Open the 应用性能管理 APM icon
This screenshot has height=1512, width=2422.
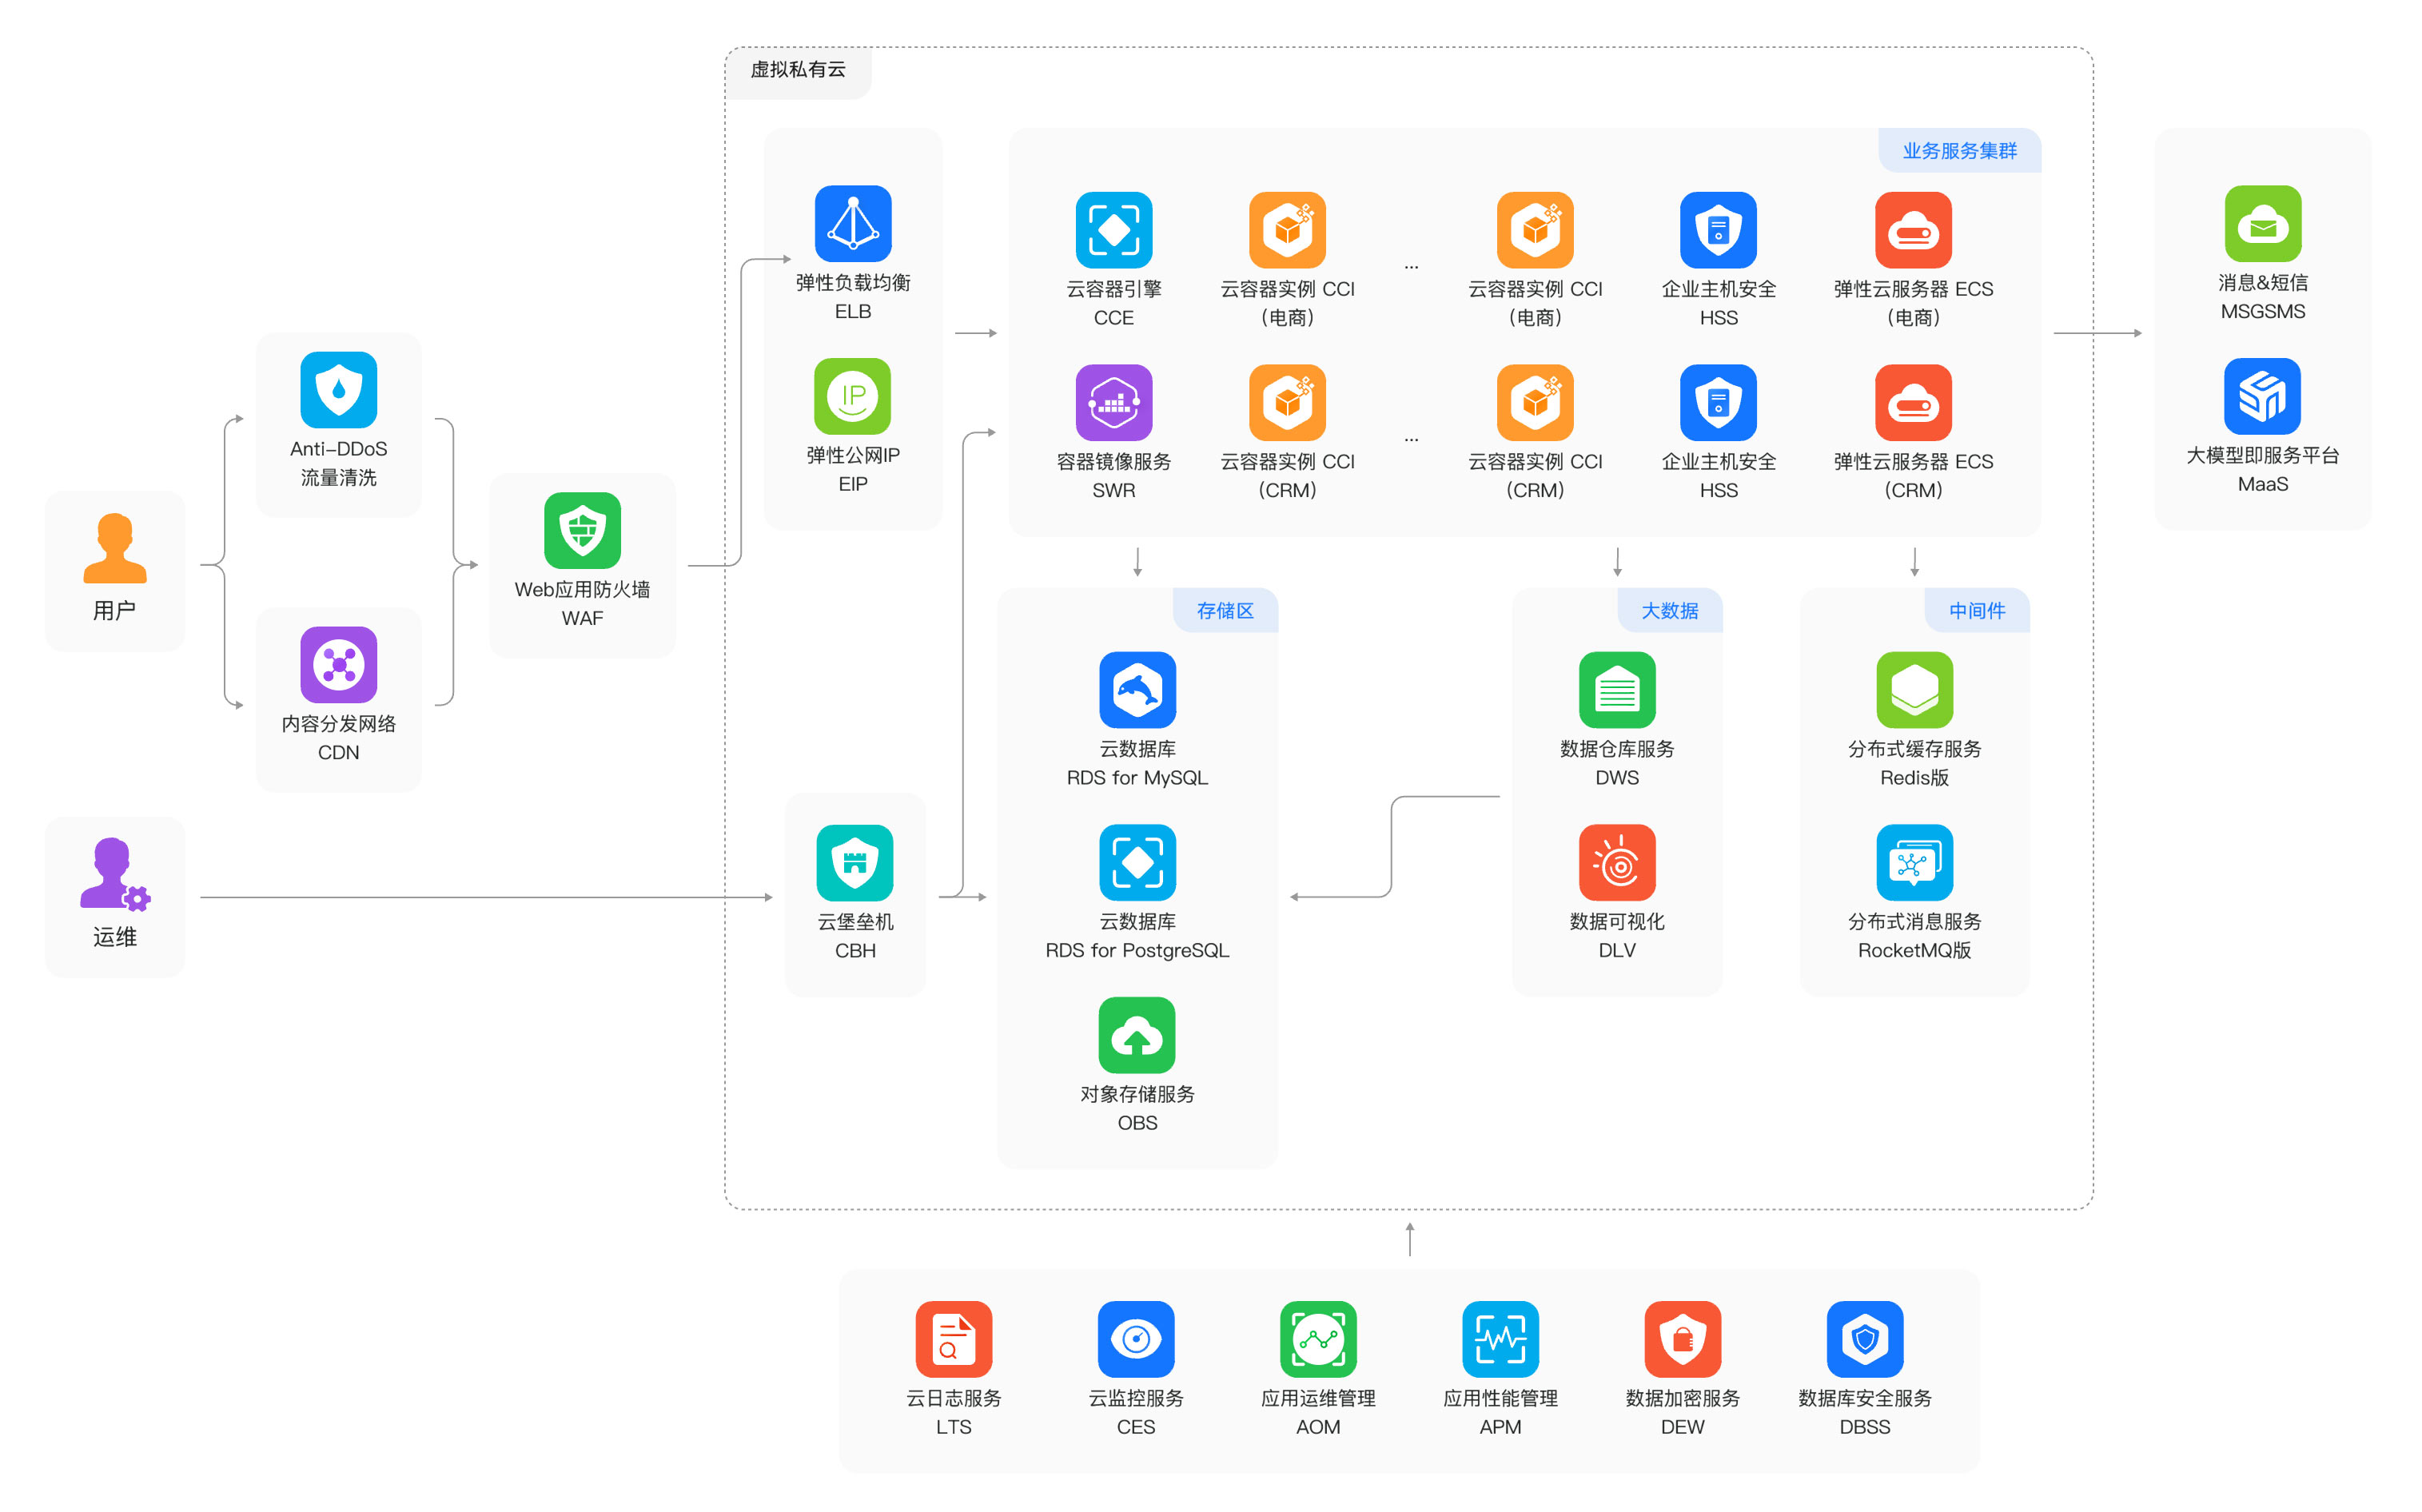(x=1500, y=1339)
